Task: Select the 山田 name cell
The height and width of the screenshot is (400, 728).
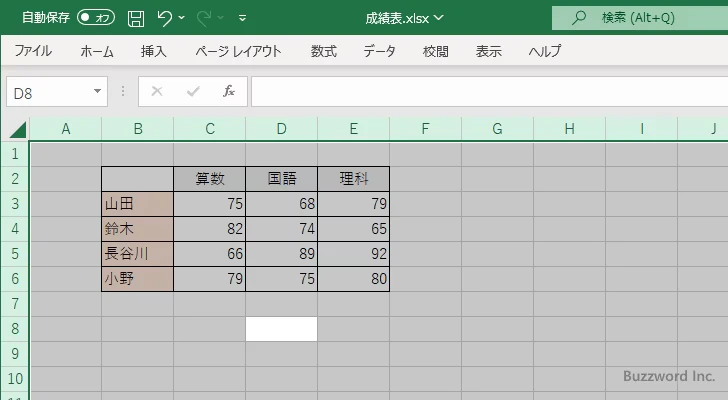Action: pos(138,204)
